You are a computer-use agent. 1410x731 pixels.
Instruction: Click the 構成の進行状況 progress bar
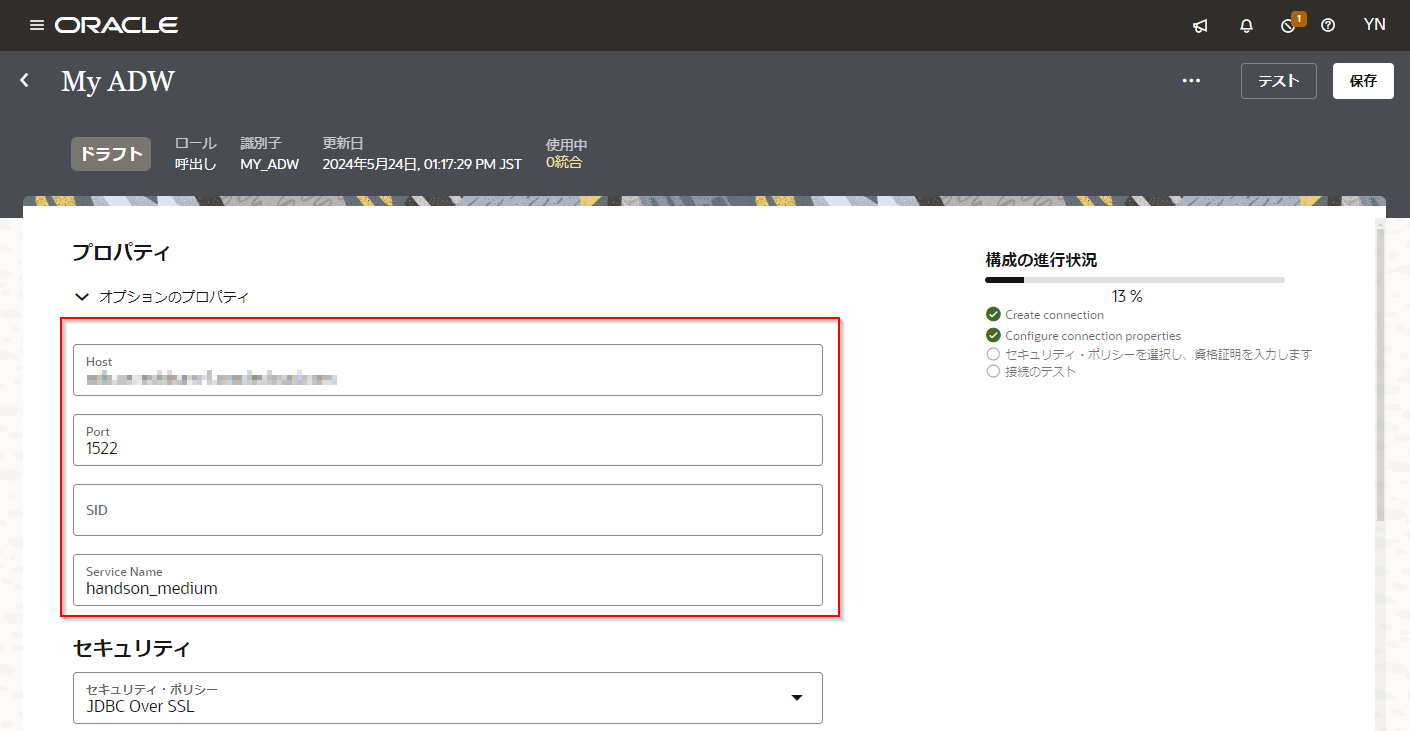(x=1134, y=280)
